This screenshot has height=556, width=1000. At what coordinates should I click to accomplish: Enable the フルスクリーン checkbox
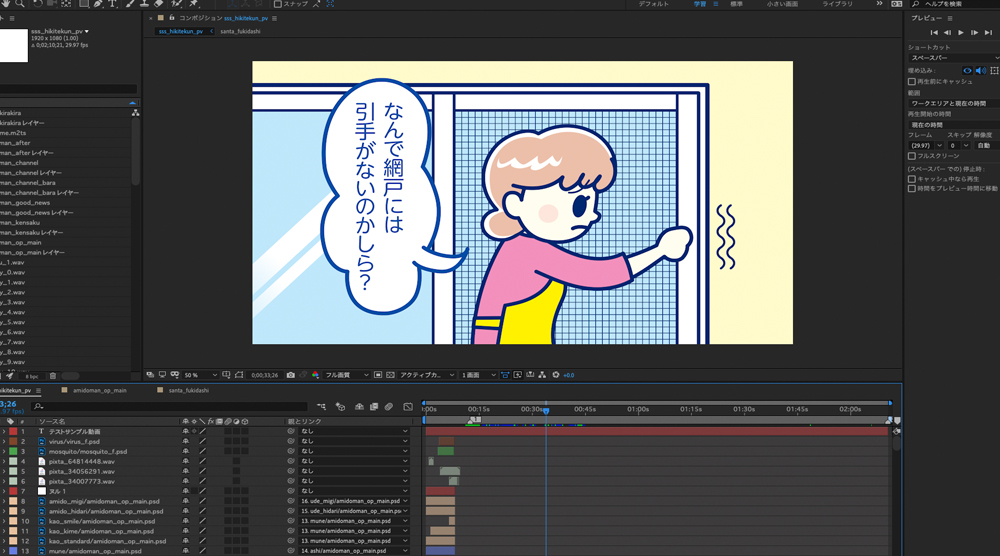pyautogui.click(x=912, y=156)
